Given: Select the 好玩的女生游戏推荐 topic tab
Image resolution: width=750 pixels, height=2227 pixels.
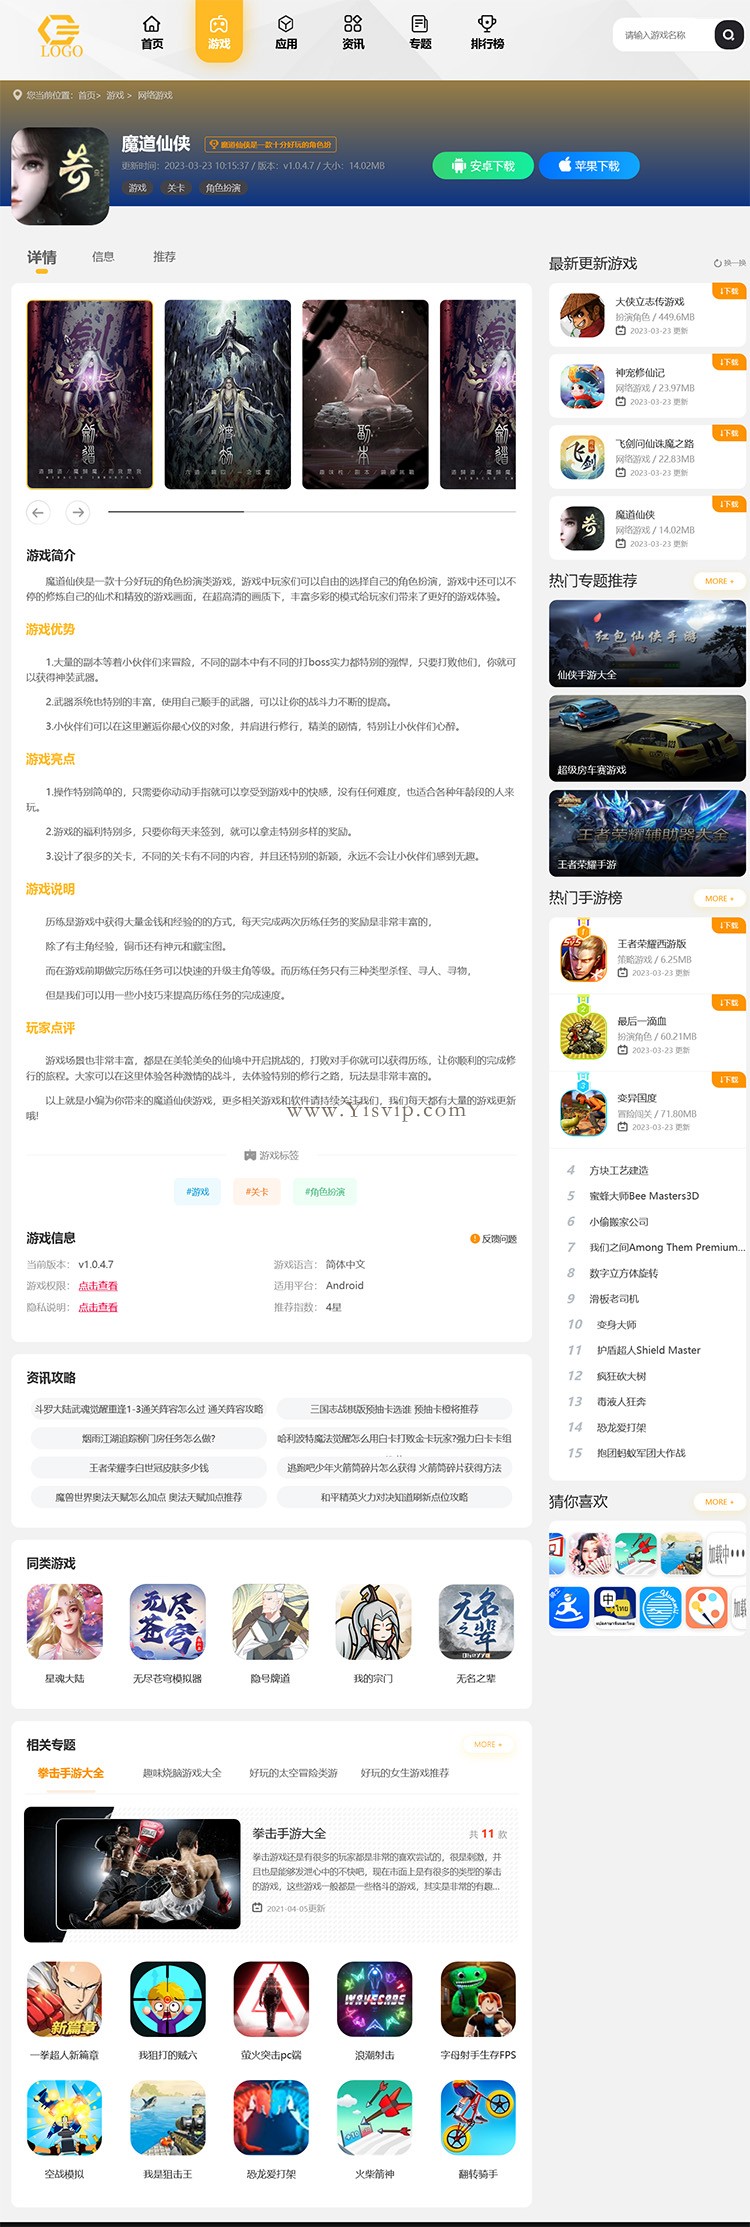Looking at the screenshot, I should pyautogui.click(x=405, y=1773).
